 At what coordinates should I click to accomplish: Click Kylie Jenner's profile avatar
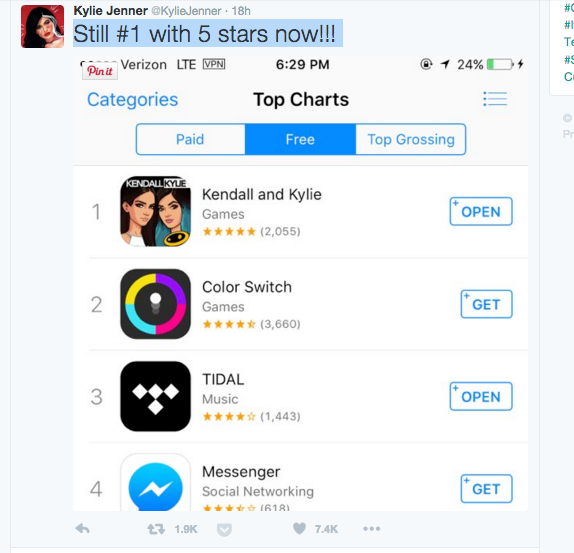(x=42, y=26)
